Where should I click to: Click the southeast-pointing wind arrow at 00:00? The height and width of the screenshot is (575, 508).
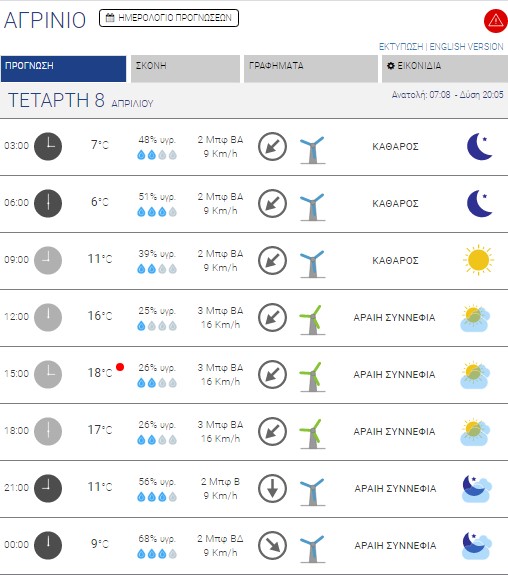272,545
